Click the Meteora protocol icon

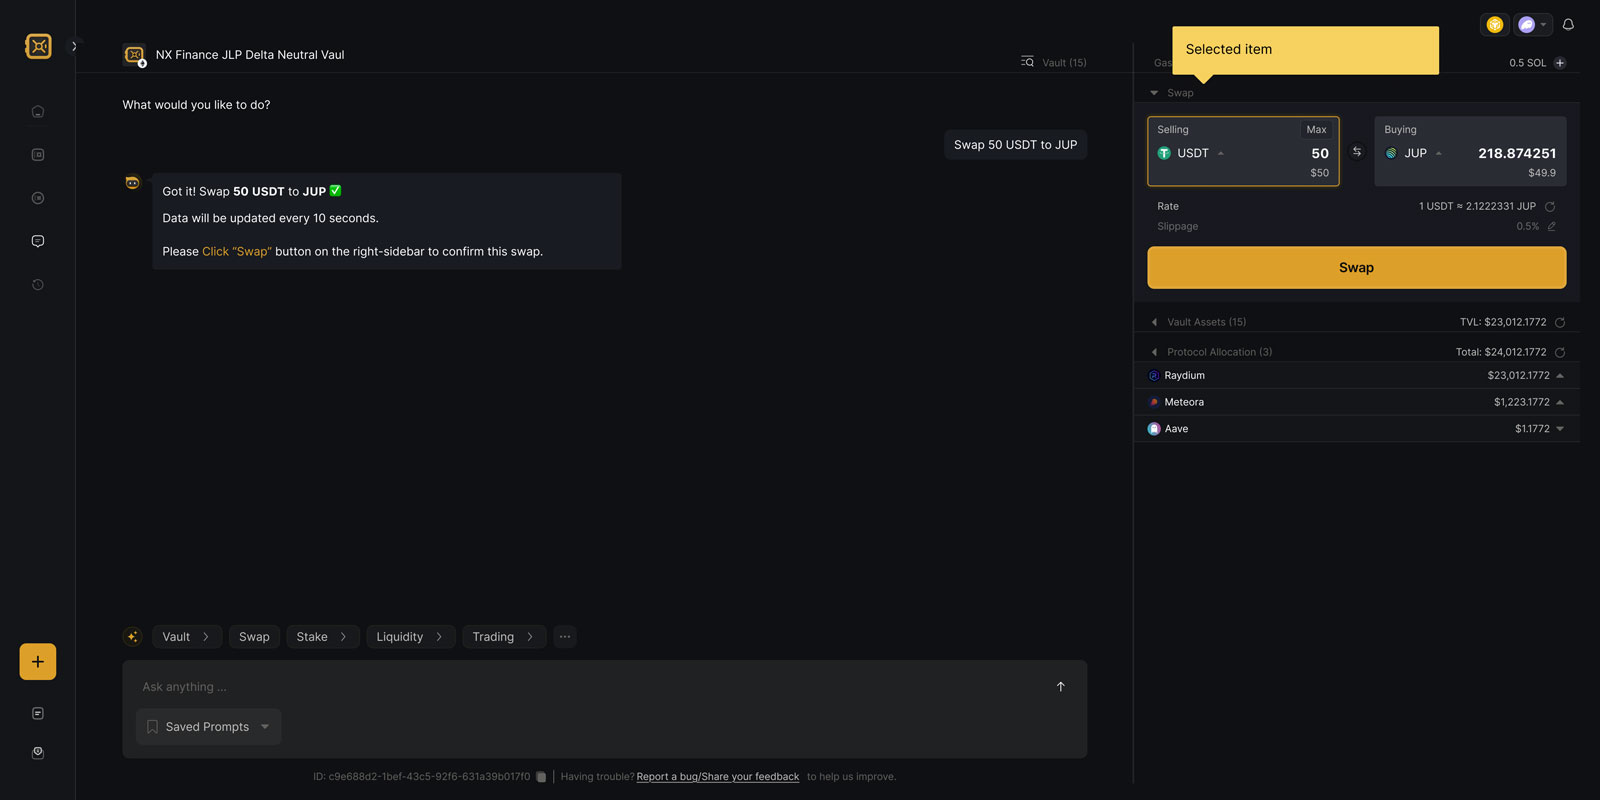coord(1154,402)
